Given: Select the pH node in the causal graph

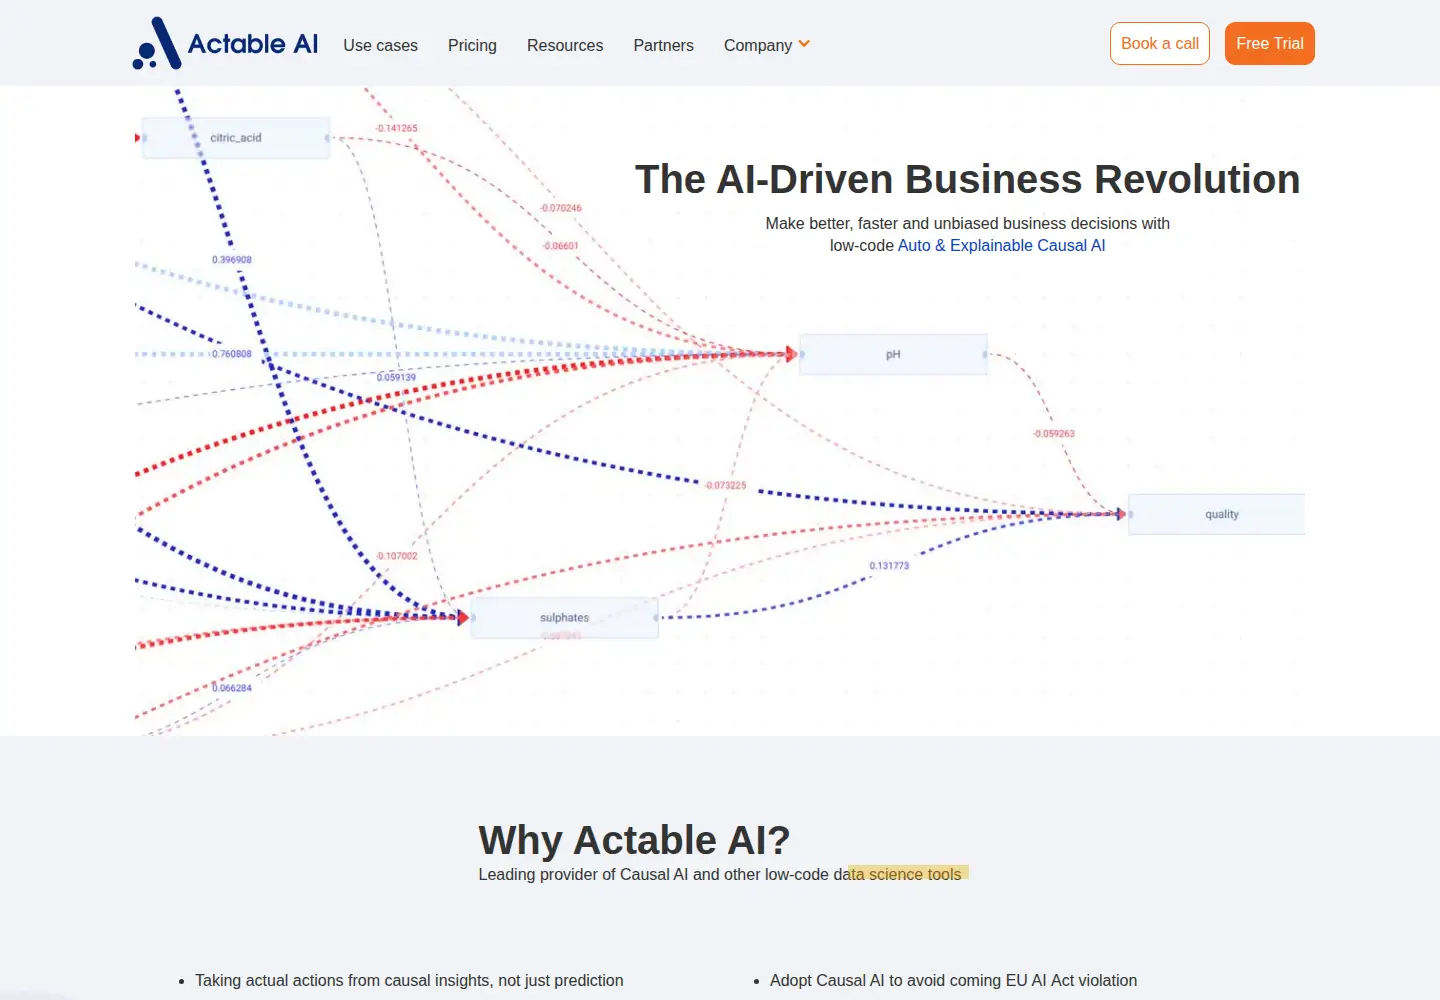Looking at the screenshot, I should click(x=893, y=355).
